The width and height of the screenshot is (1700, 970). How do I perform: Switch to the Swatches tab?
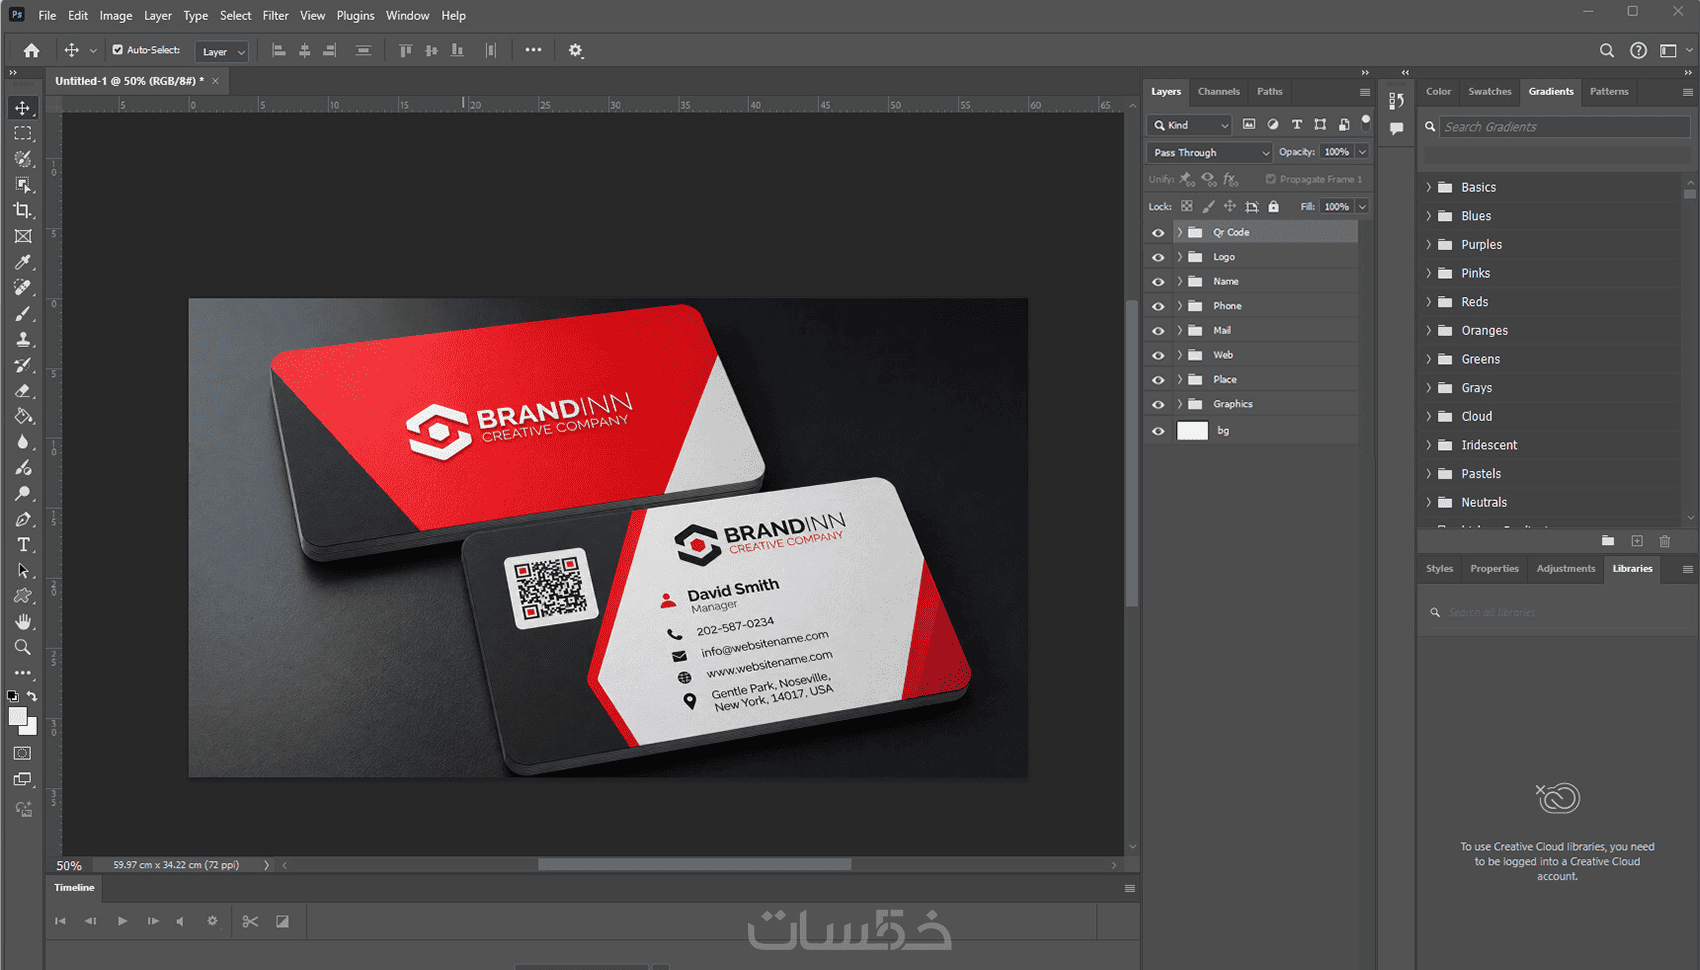pyautogui.click(x=1489, y=91)
